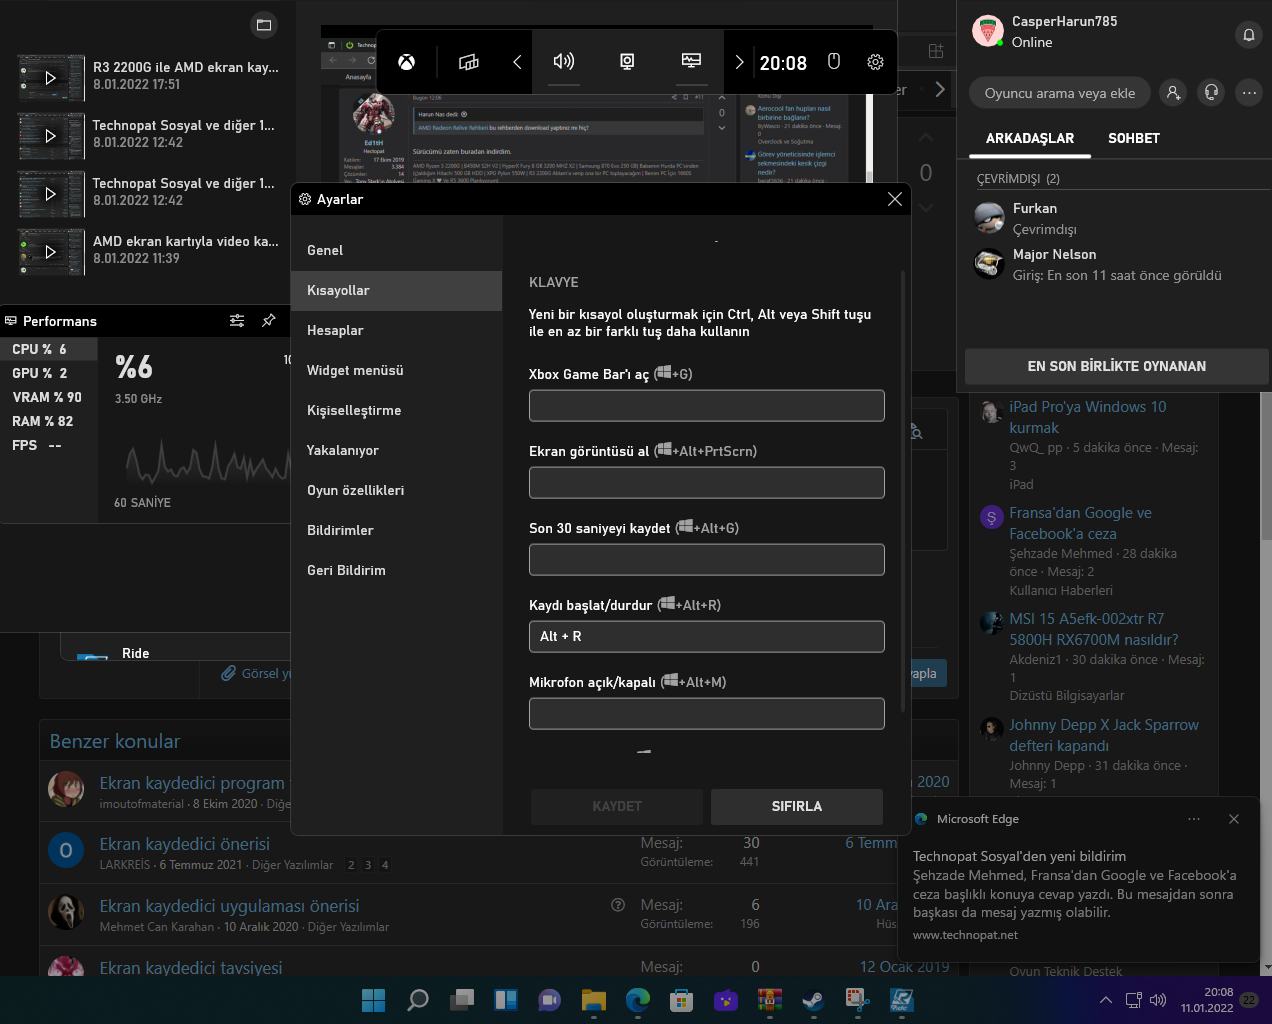Click the Ayarlar settings scrollbar
The width and height of the screenshot is (1272, 1024).
(903, 490)
